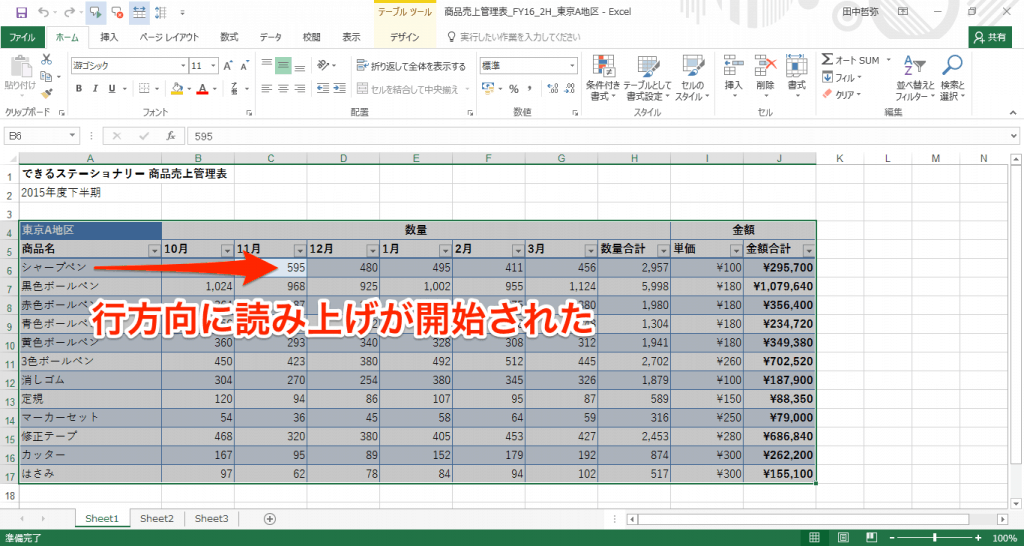
Task: Click the Format Painter brush icon
Action: pos(46,90)
